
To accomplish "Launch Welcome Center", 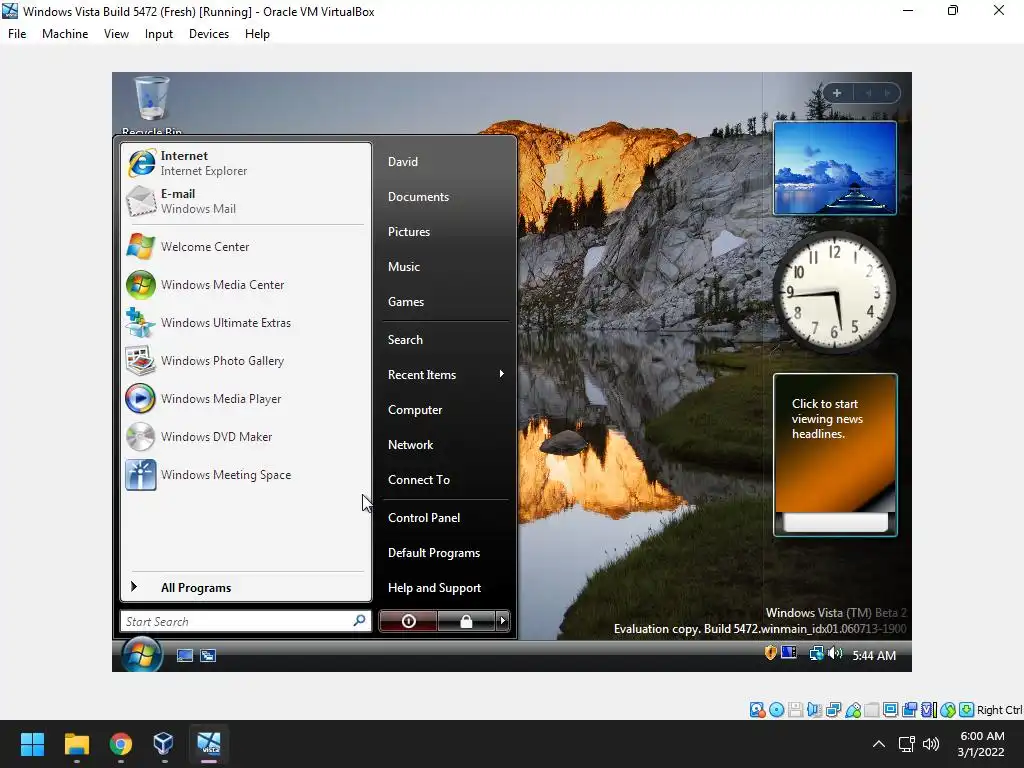I will (x=246, y=247).
